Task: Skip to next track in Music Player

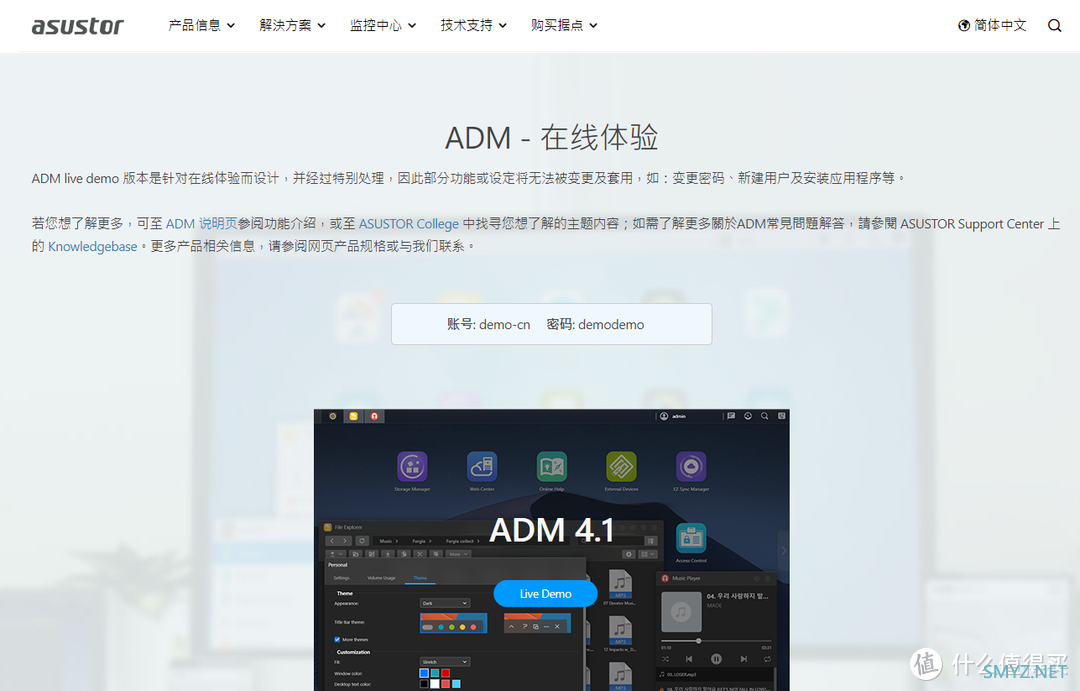Action: click(x=743, y=659)
